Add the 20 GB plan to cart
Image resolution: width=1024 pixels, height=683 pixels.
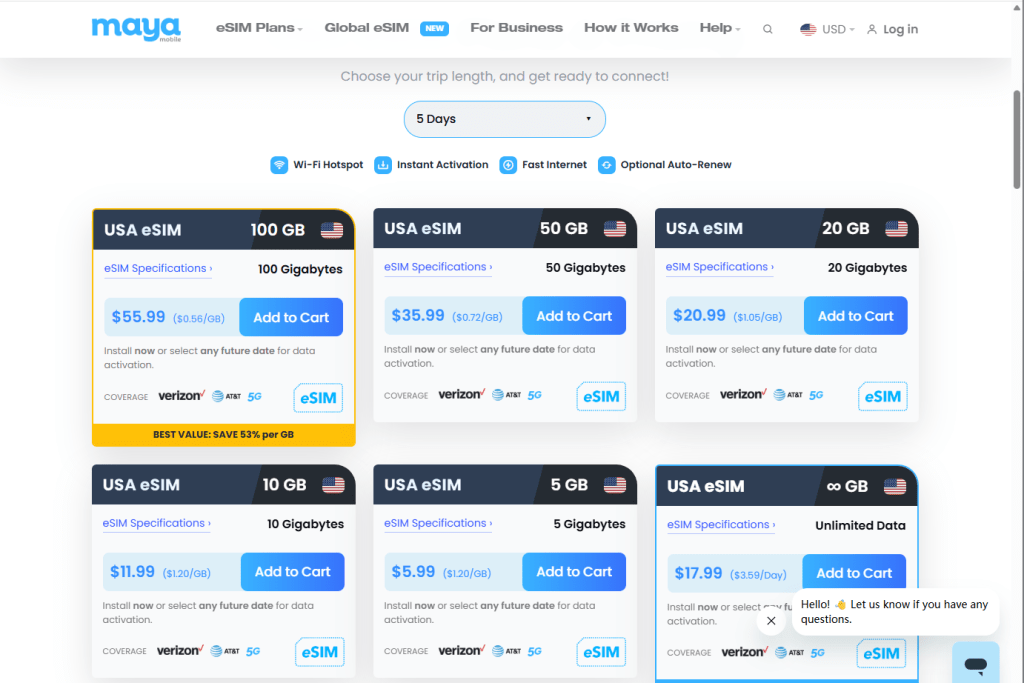tap(856, 316)
